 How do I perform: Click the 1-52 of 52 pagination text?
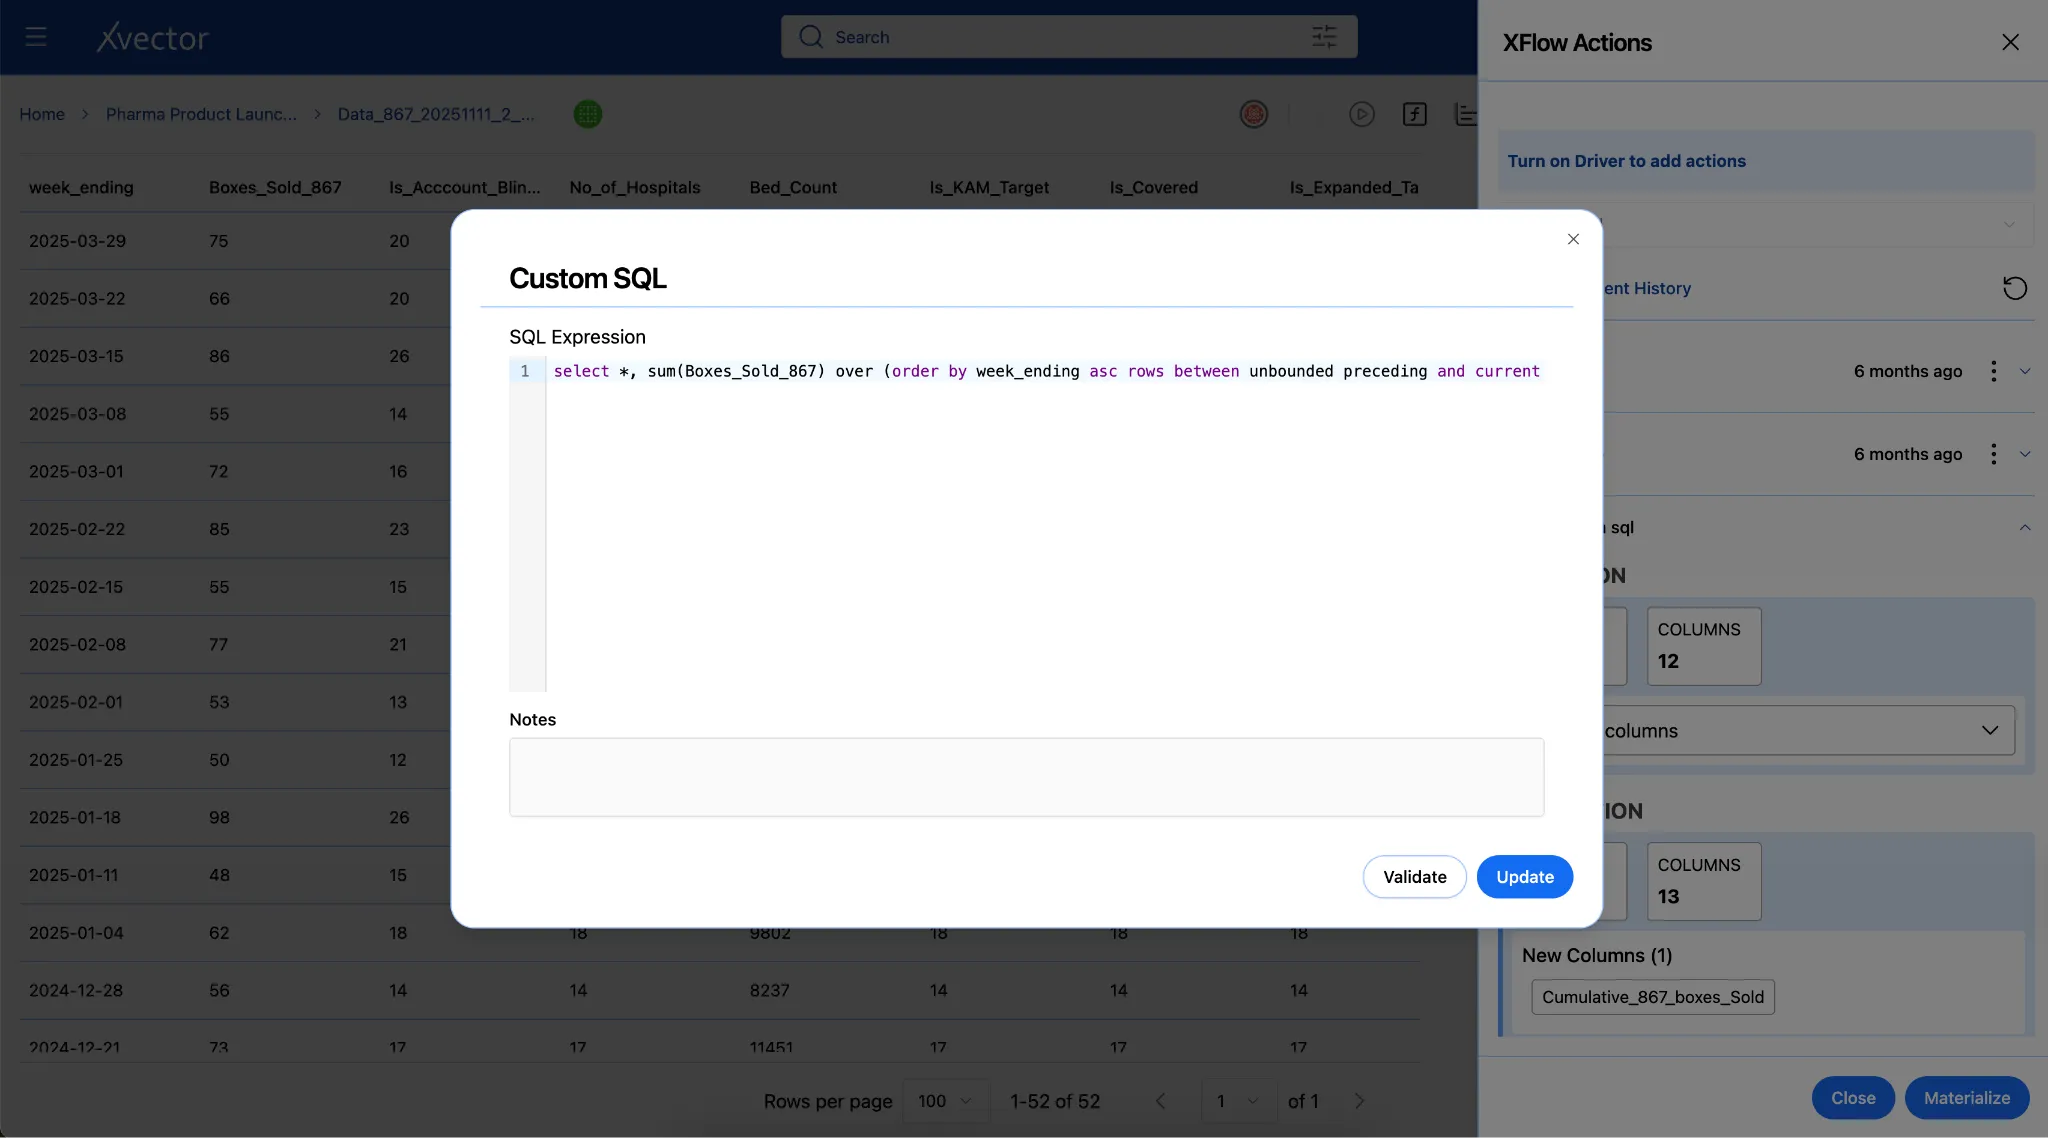[x=1054, y=1101]
